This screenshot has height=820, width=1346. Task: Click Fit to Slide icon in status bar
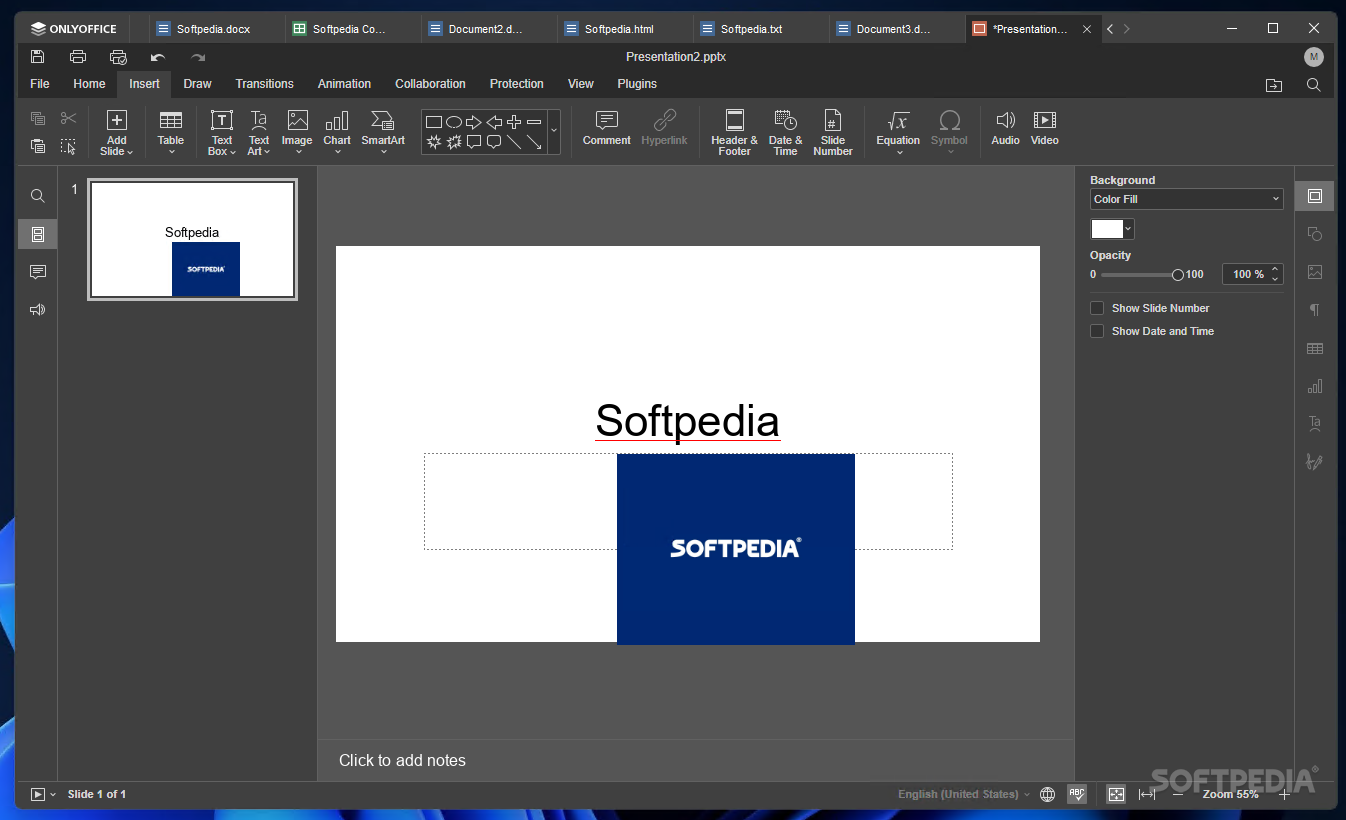[x=1116, y=794]
